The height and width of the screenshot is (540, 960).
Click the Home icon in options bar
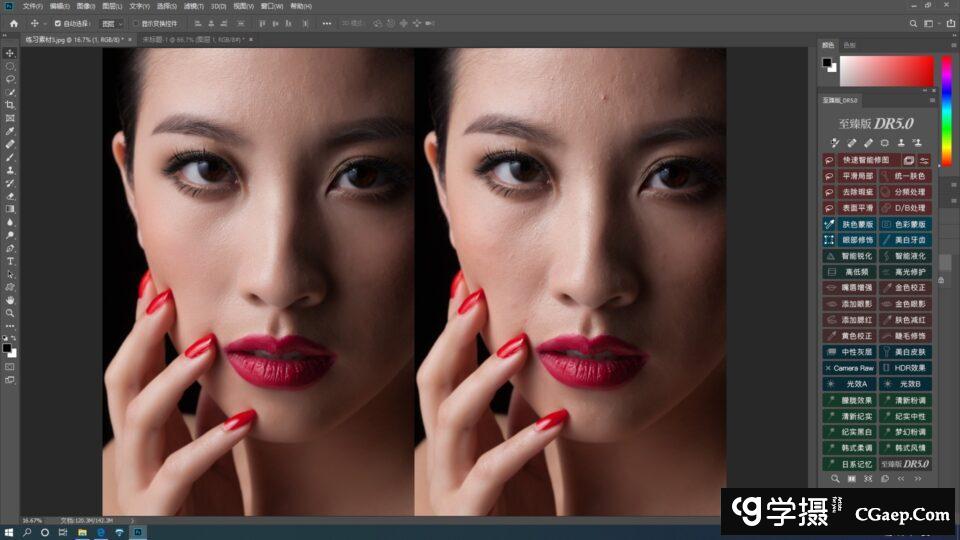pos(13,23)
